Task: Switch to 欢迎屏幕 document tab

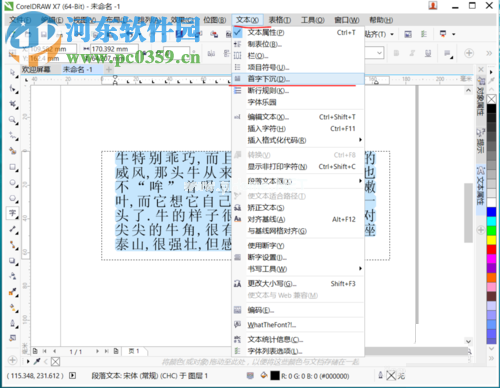Action: point(36,69)
